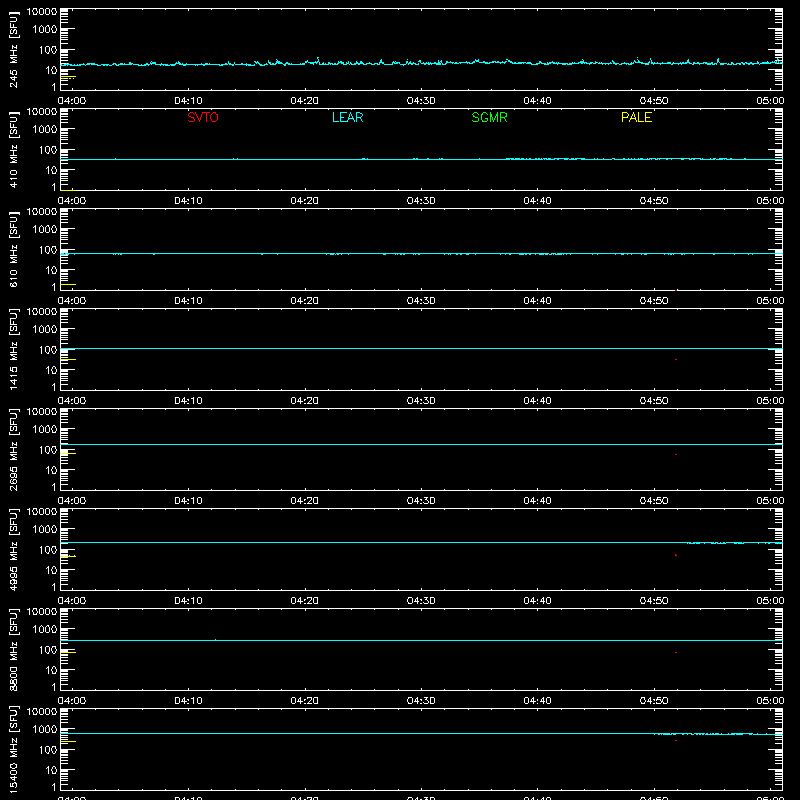Click 04:30 tick label below 8800 MHz panel
The width and height of the screenshot is (800, 800).
(421, 701)
